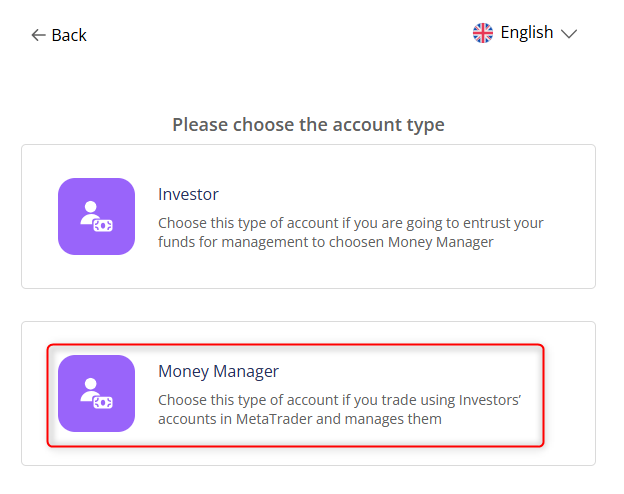Click the person figure in the Investor icon

tap(90, 211)
